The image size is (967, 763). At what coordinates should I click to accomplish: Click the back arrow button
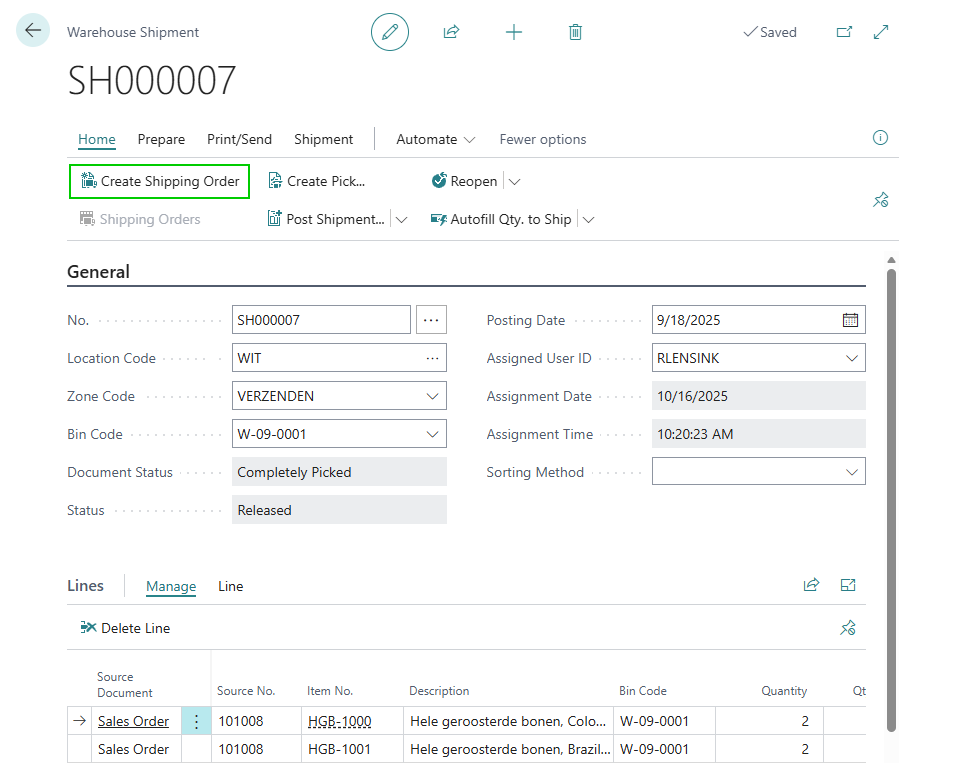33,31
